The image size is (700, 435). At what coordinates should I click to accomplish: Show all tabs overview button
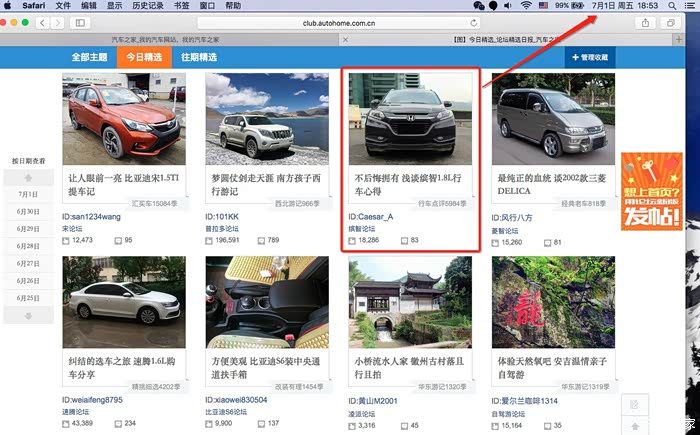pos(671,23)
